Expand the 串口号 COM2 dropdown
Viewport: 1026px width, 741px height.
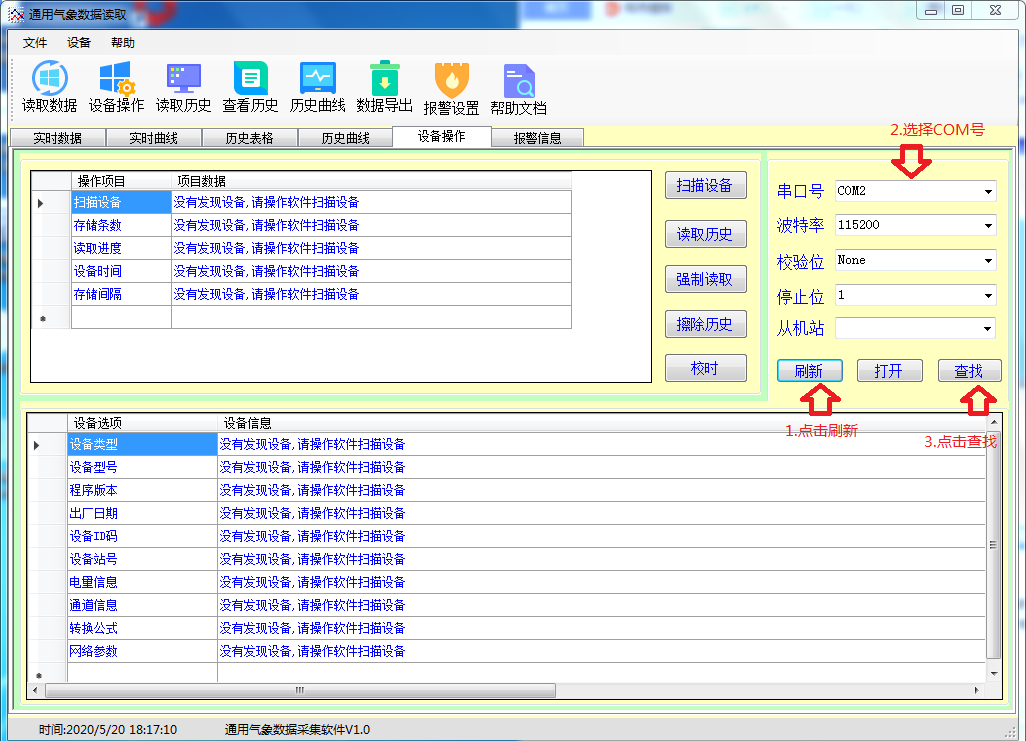[x=987, y=191]
